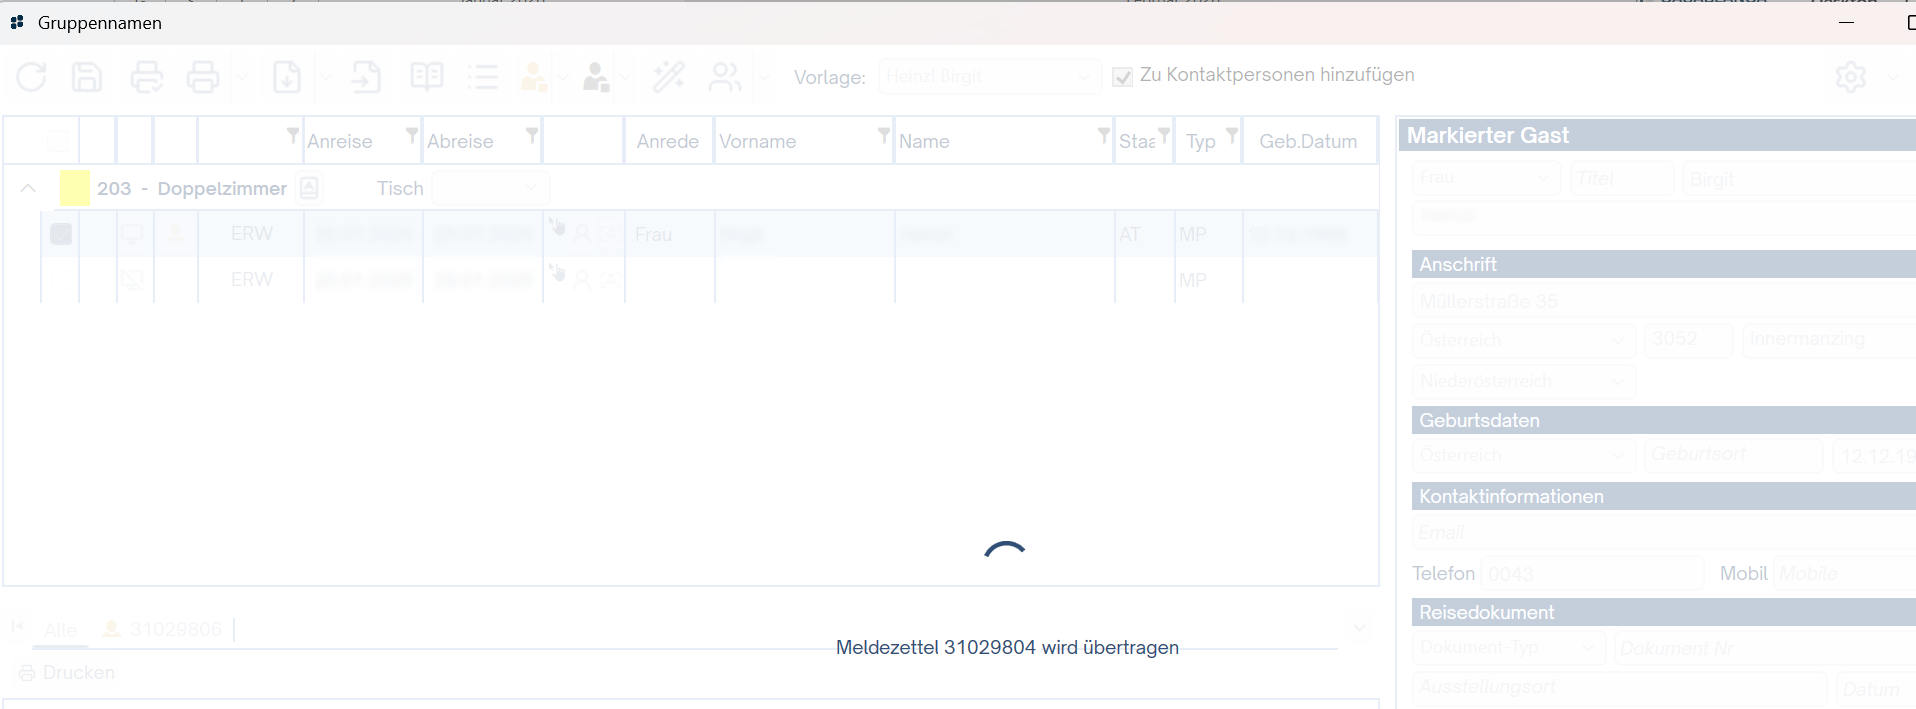Click the hand pointer icon in second guest row
1916x709 pixels.
click(557, 273)
